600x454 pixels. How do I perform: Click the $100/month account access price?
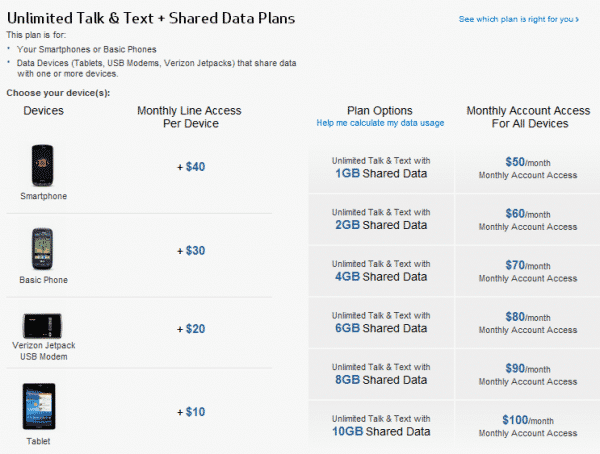[528, 420]
